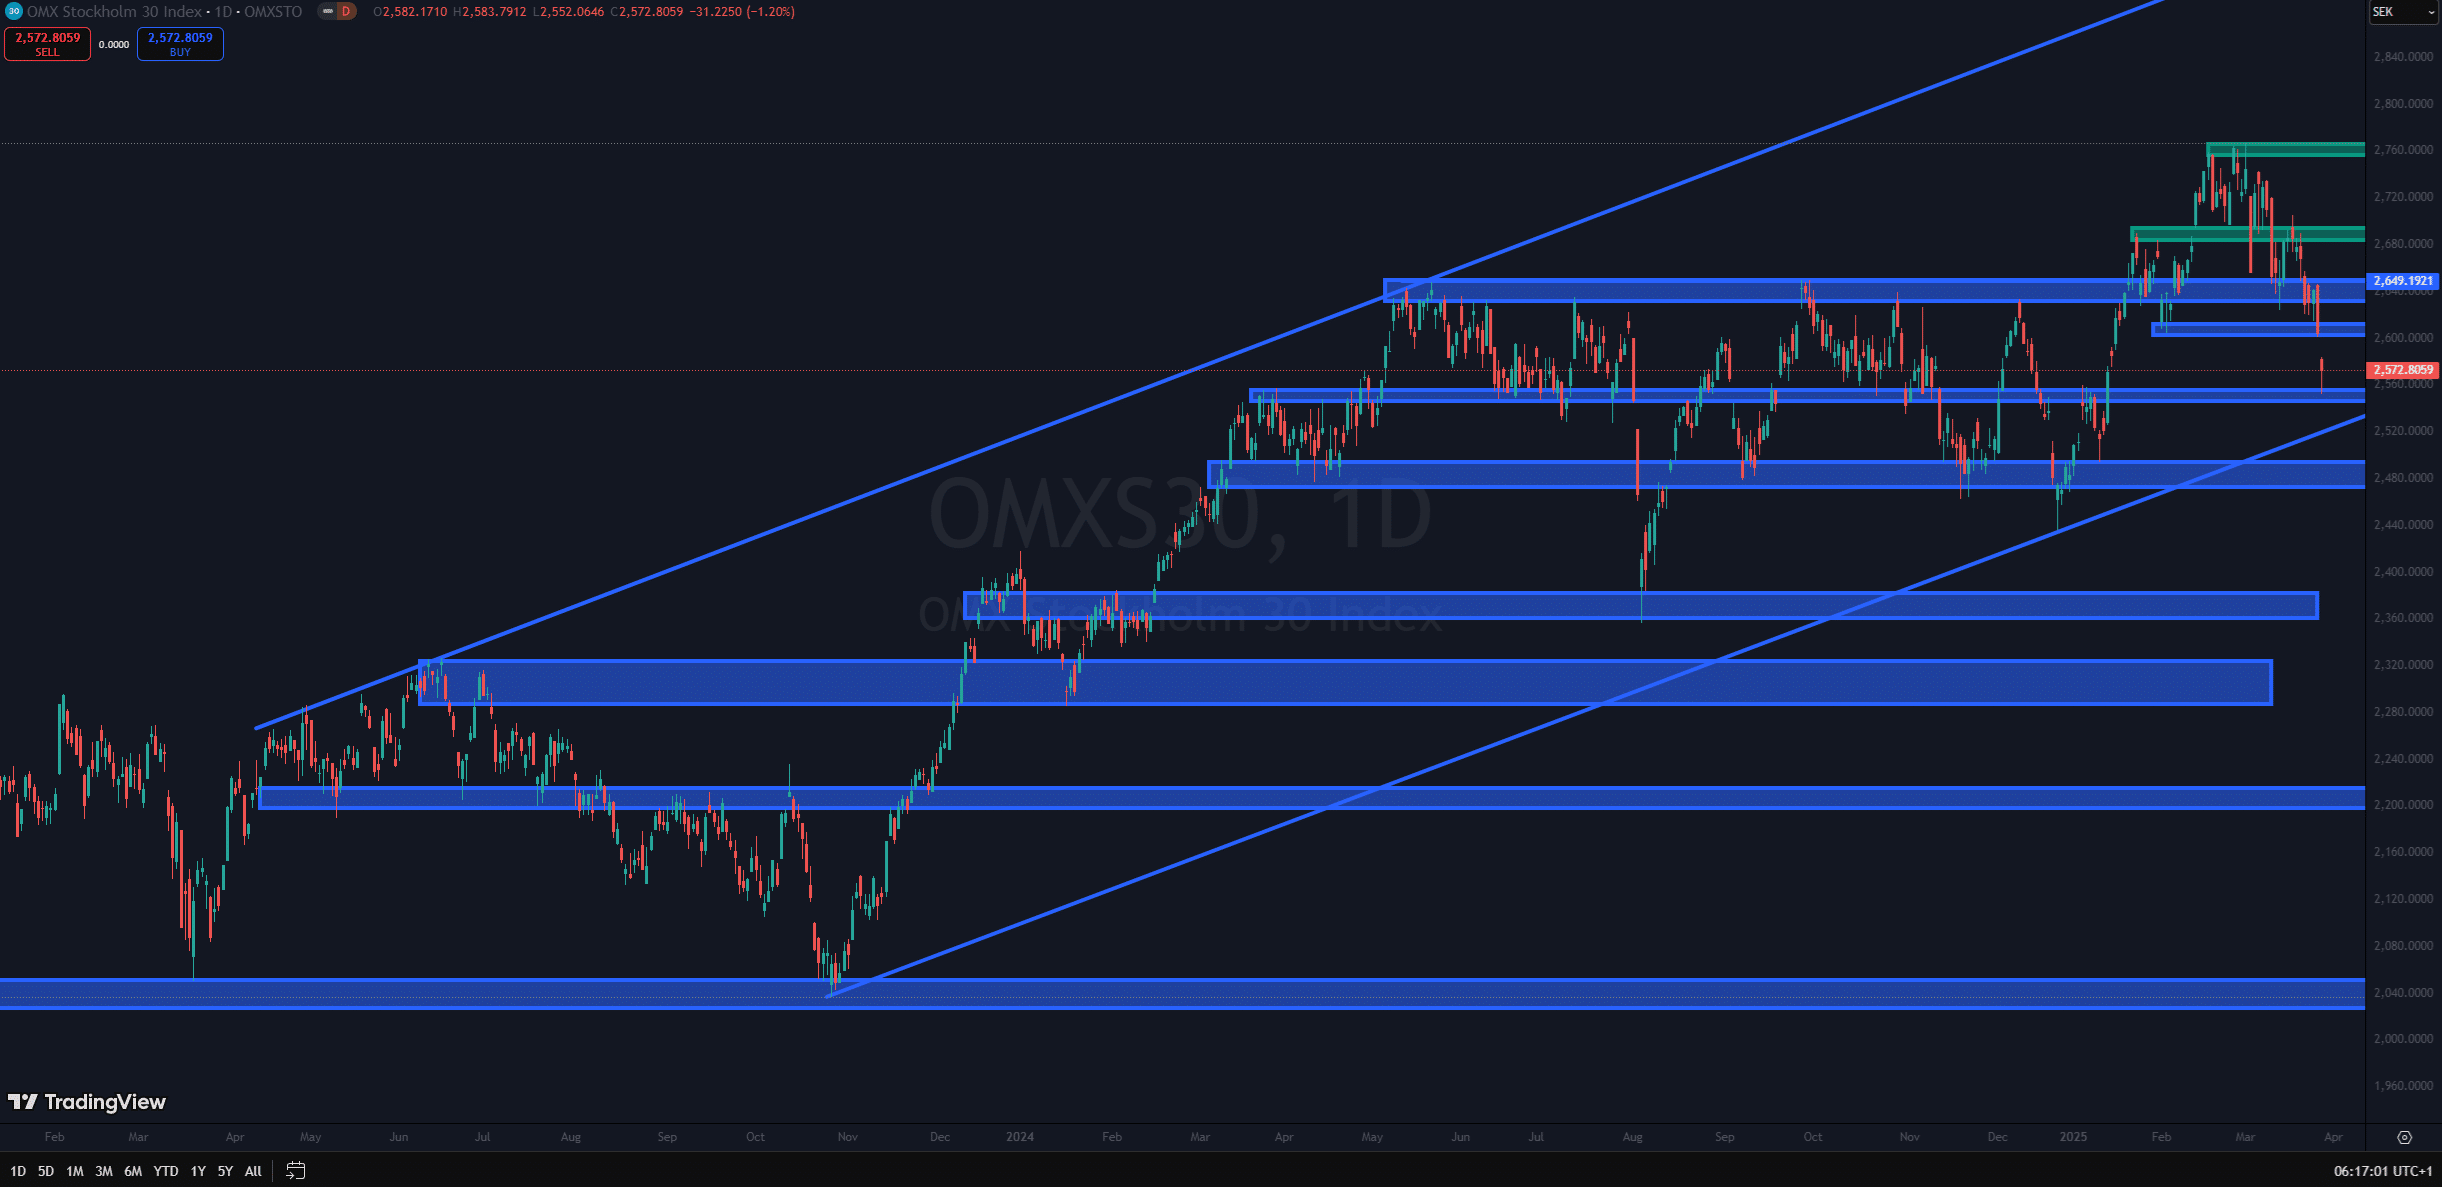
Task: Click the BUY 2,572.8059 button
Action: click(x=180, y=43)
